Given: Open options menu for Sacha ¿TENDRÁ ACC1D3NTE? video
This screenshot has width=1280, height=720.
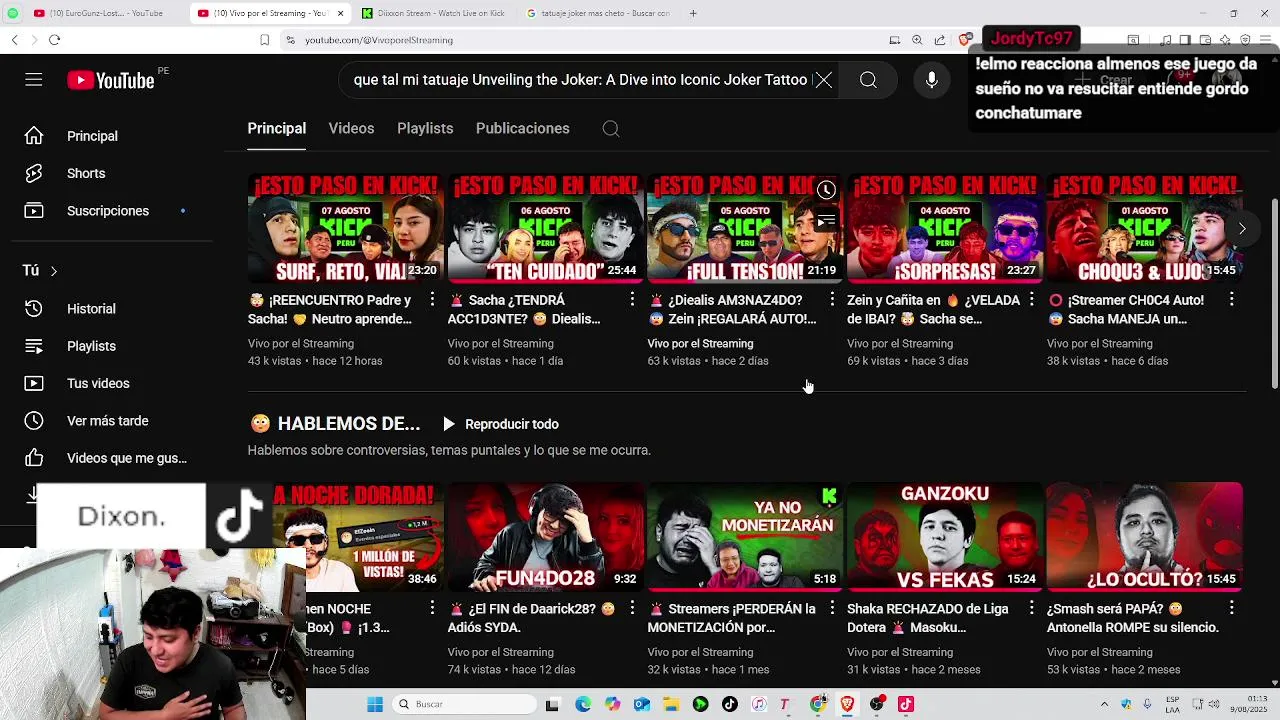Looking at the screenshot, I should (x=632, y=300).
